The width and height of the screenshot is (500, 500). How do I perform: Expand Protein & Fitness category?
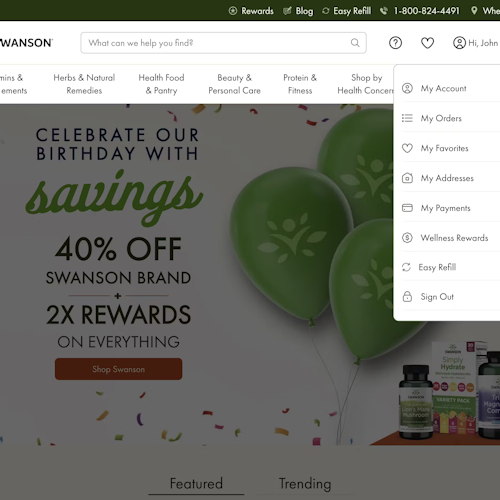pos(300,84)
